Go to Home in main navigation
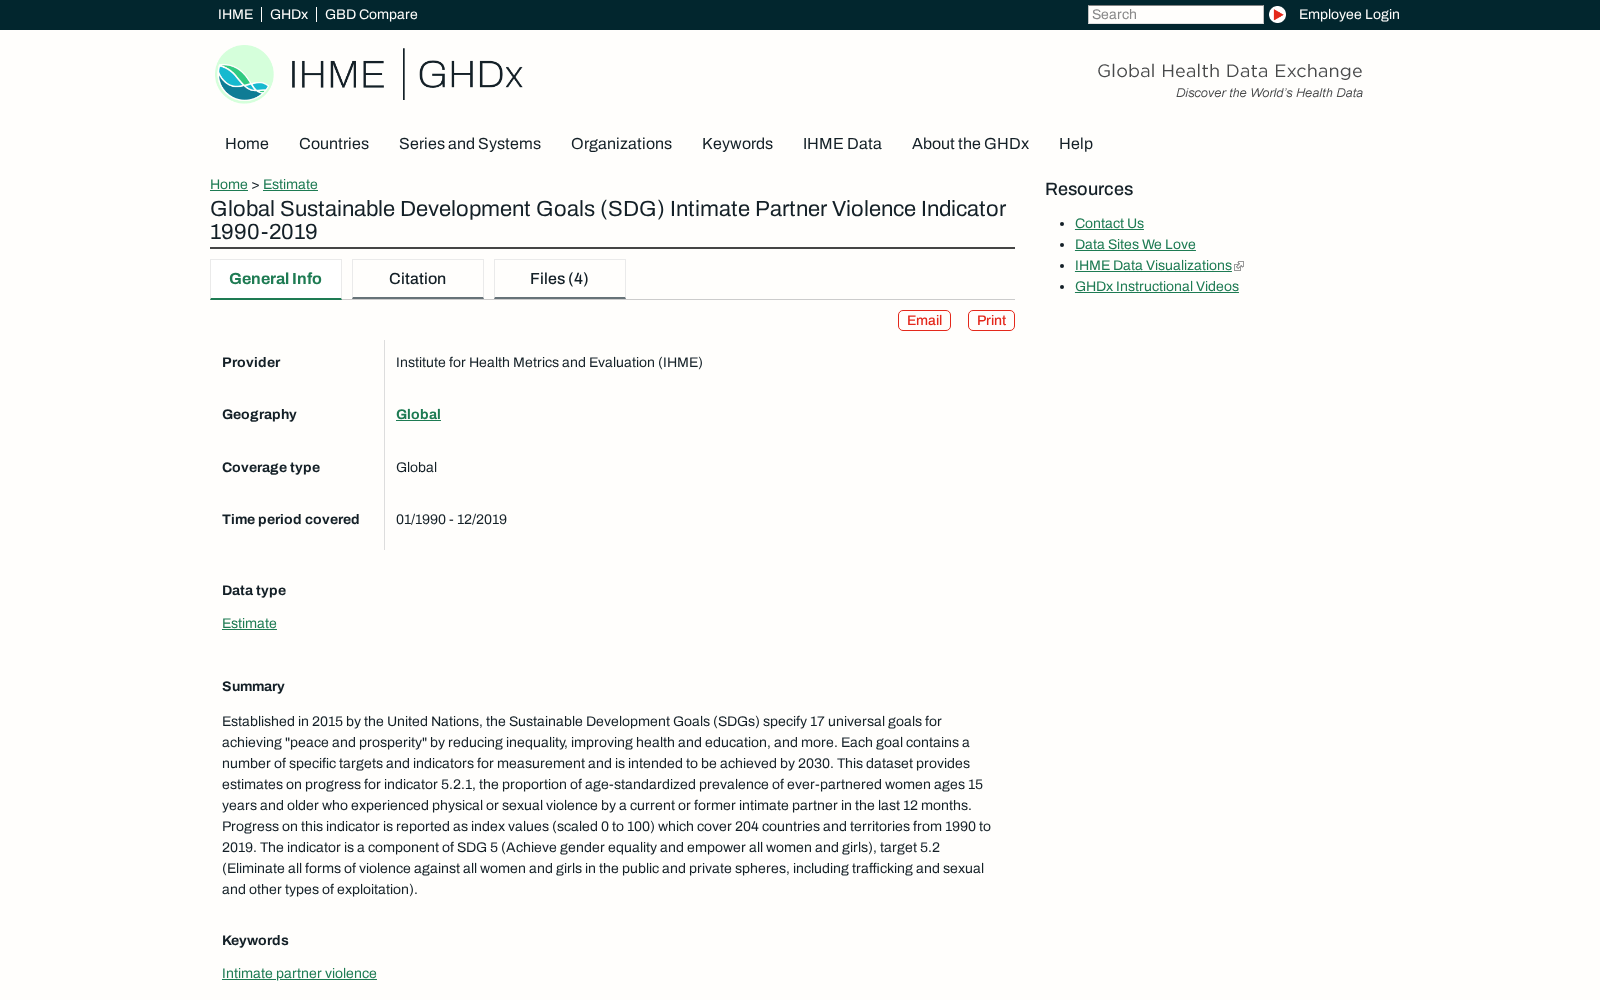The width and height of the screenshot is (1600, 1000). pyautogui.click(x=247, y=144)
